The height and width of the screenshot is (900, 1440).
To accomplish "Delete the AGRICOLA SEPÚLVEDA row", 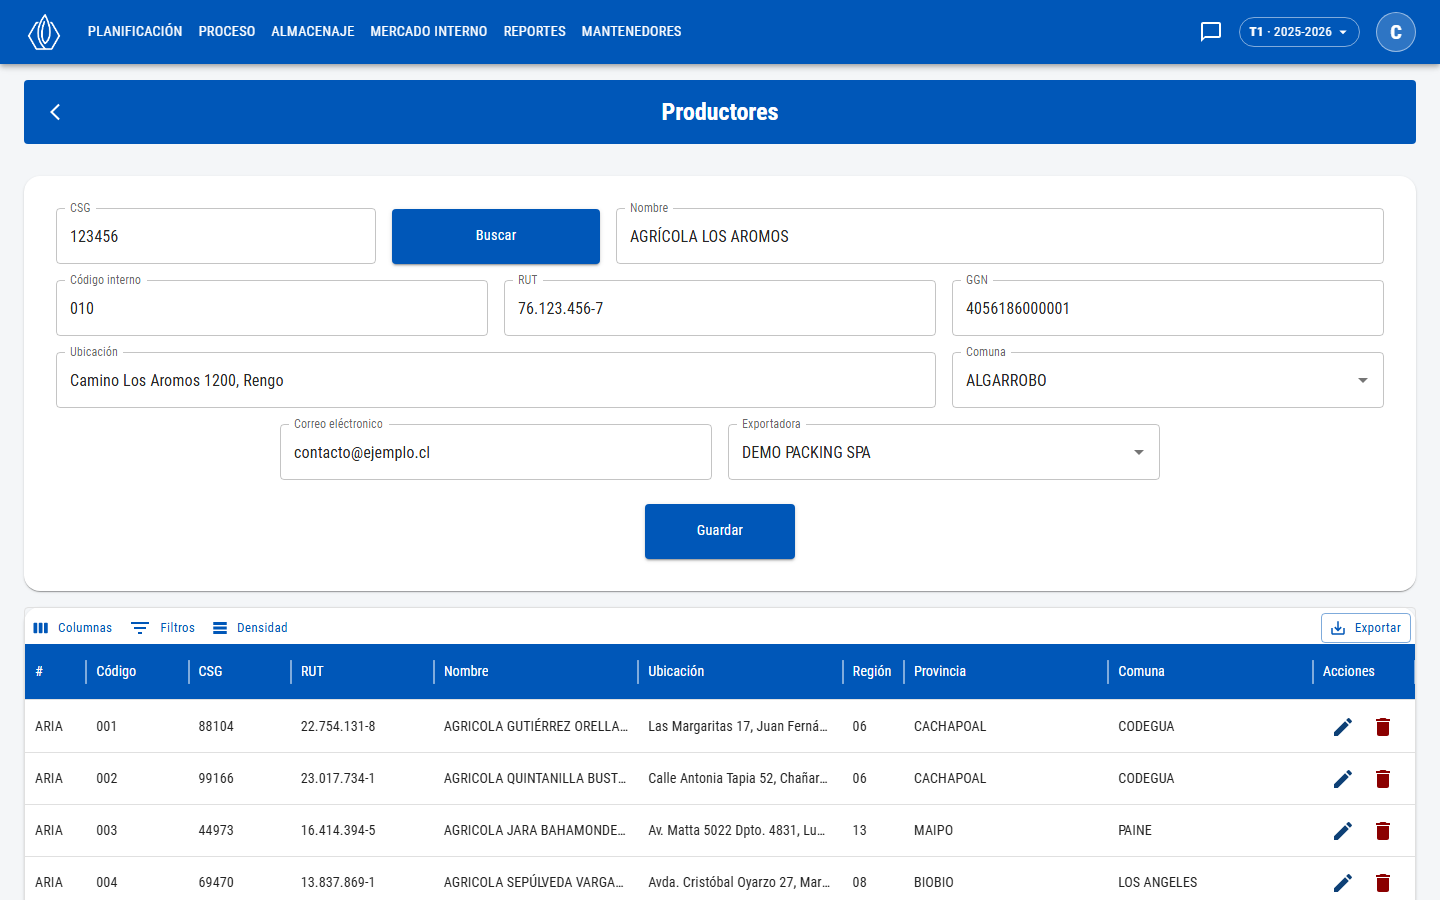I will 1383,883.
